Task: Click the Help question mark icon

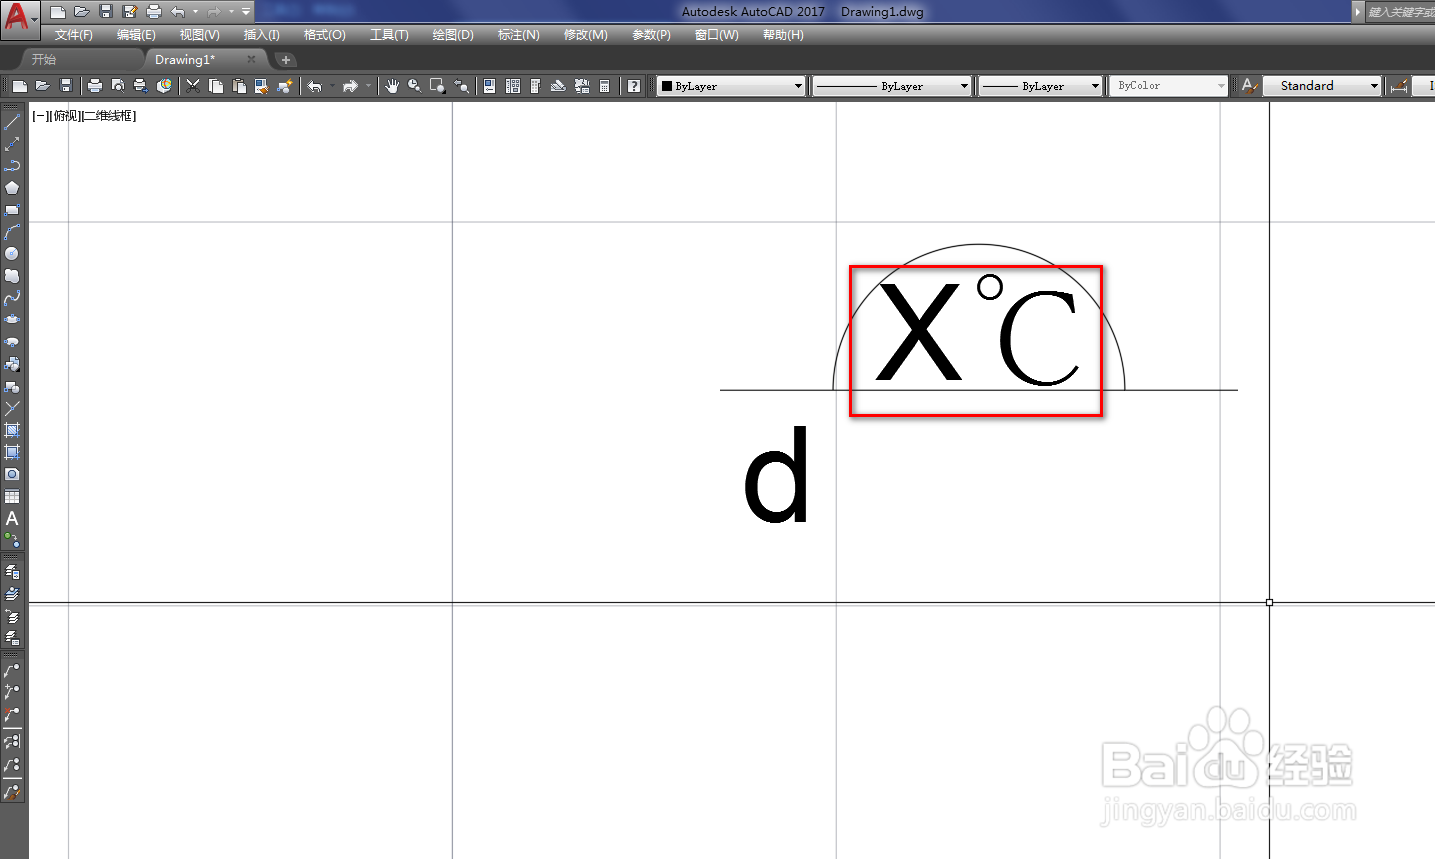Action: pos(634,86)
